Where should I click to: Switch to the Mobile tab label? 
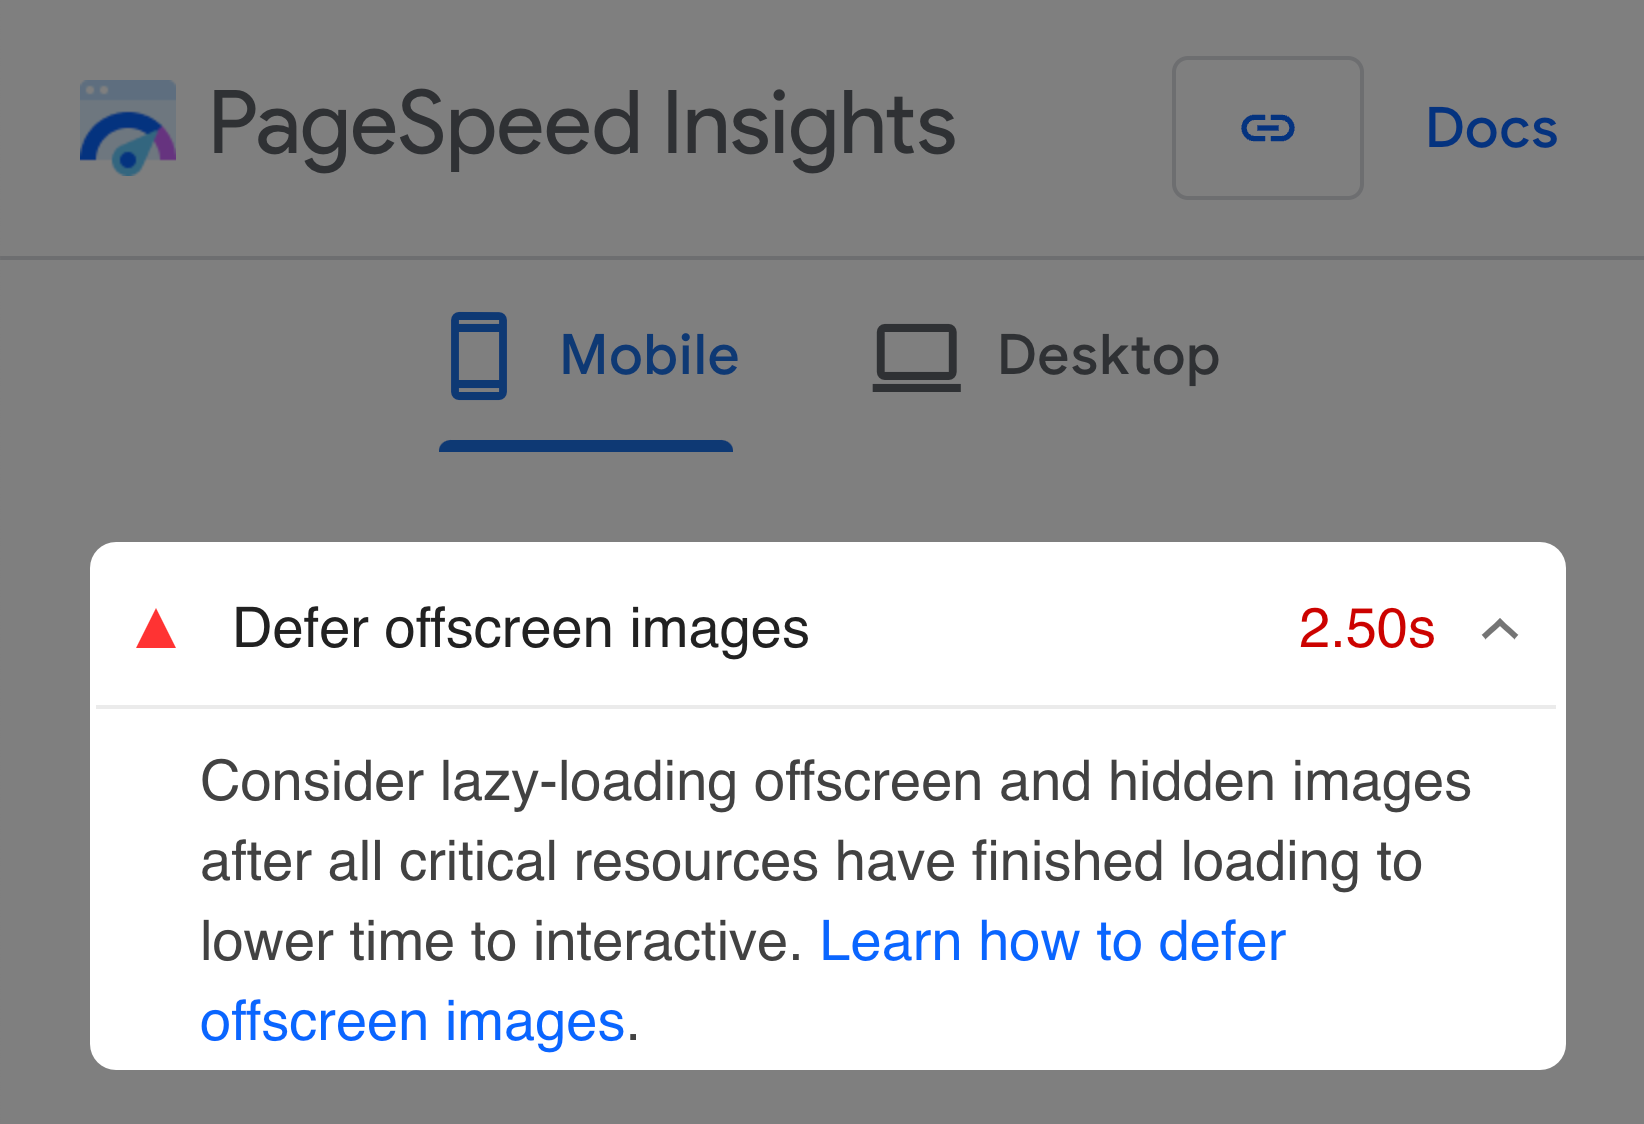[649, 355]
